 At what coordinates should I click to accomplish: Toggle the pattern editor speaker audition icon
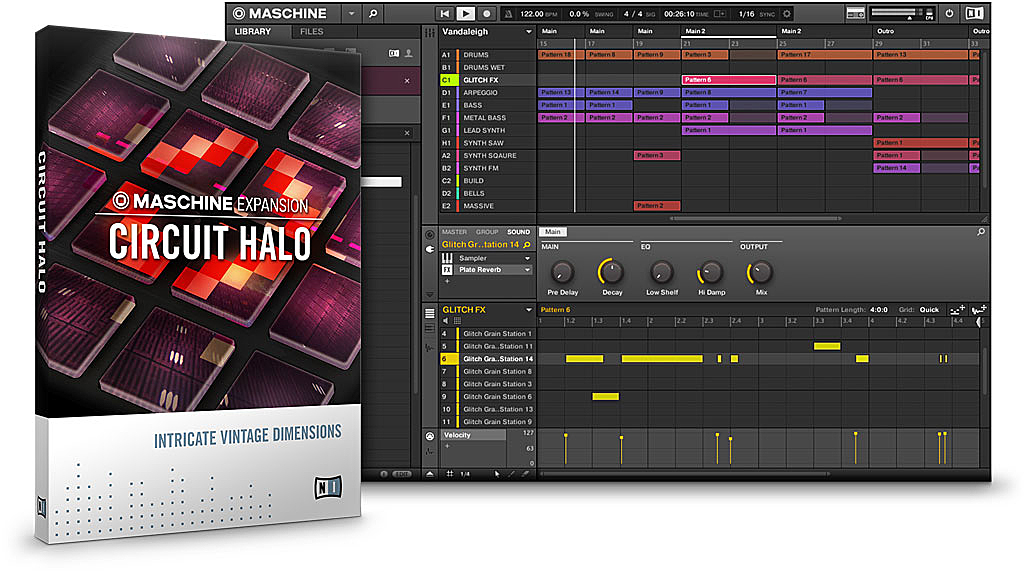point(446,321)
